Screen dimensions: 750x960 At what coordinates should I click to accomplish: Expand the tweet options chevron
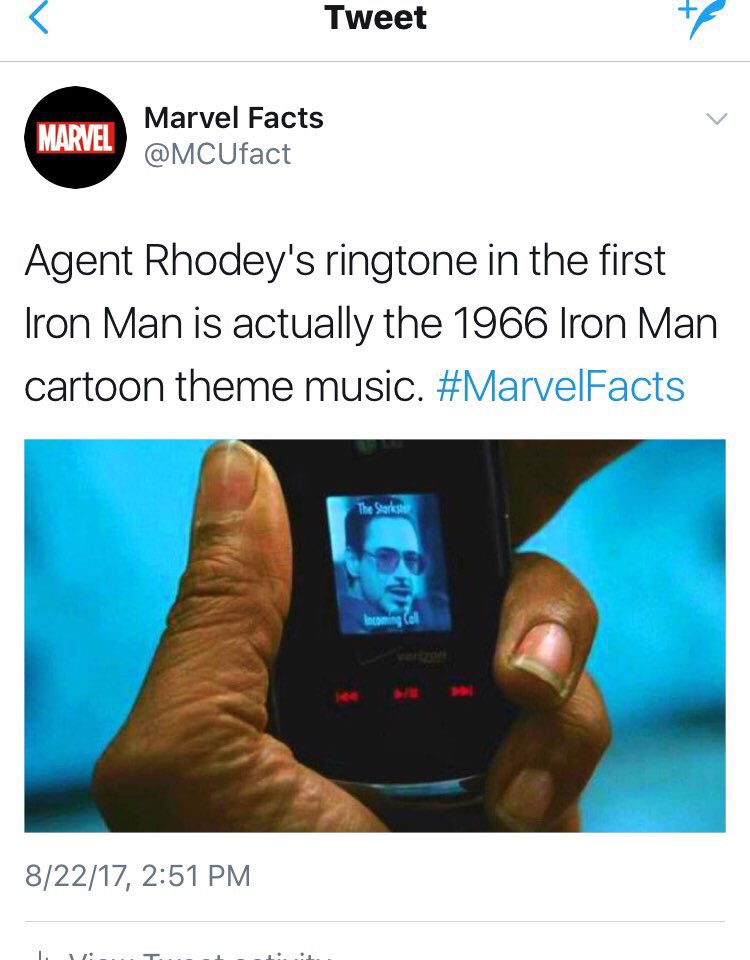pyautogui.click(x=716, y=119)
